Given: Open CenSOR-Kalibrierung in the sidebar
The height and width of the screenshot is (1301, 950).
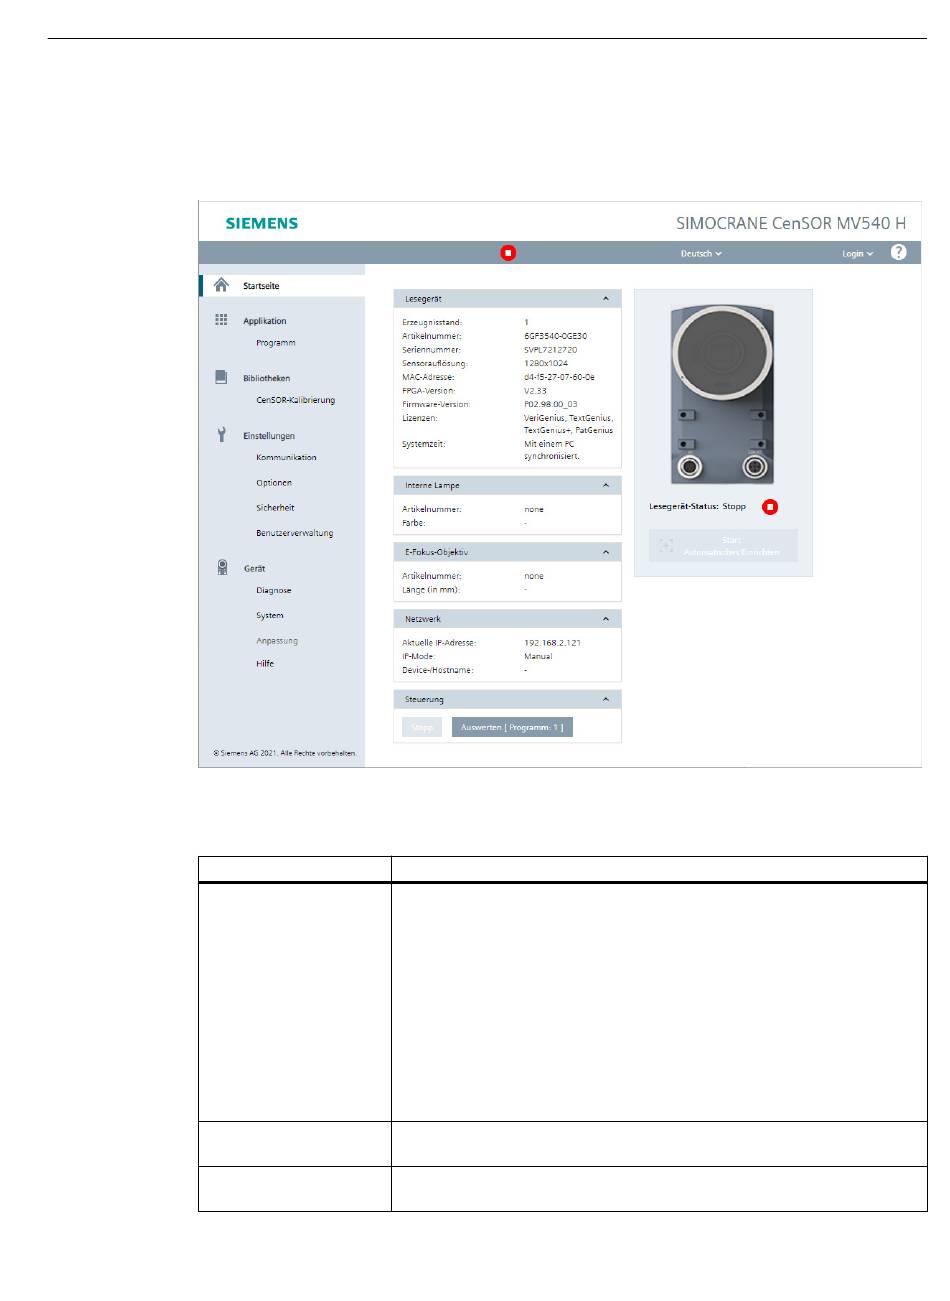Looking at the screenshot, I should click(296, 400).
